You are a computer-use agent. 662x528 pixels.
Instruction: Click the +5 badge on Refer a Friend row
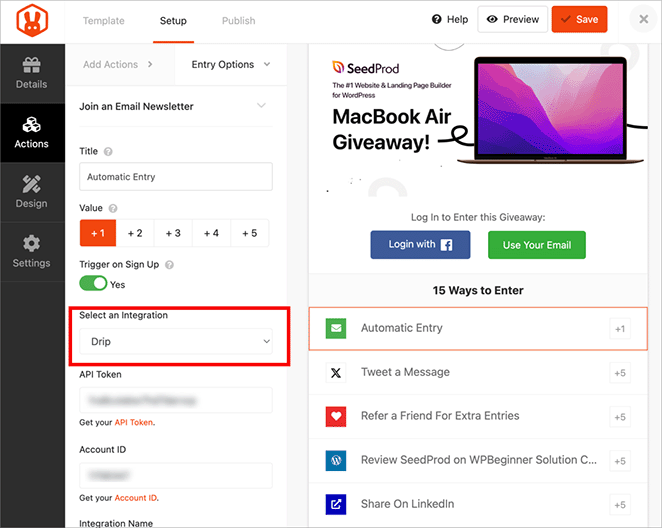pos(620,417)
